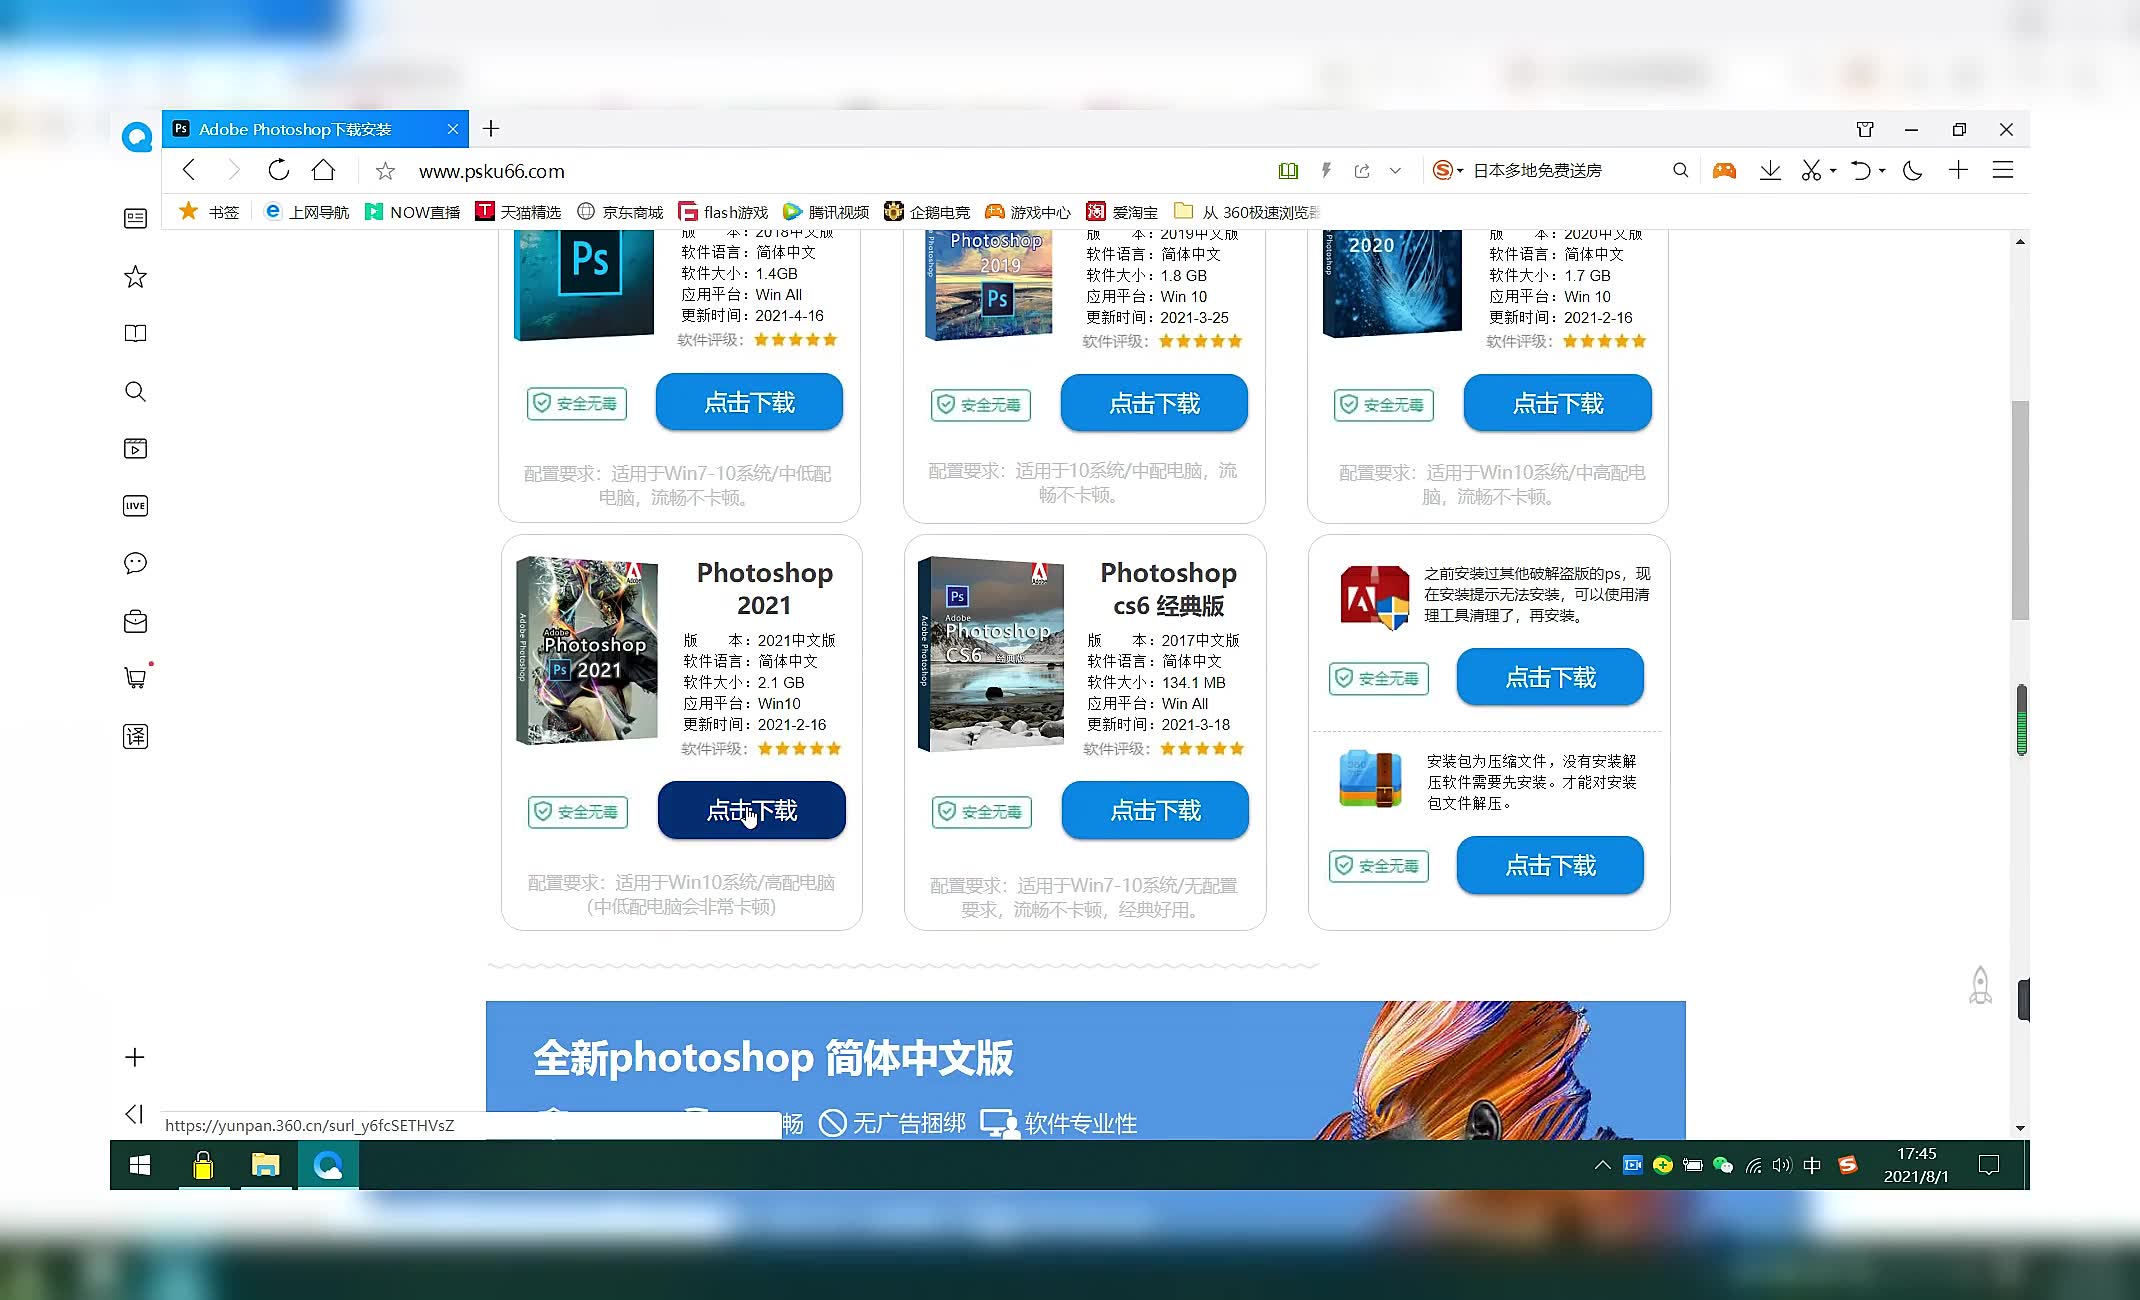Open the 书签 bookmarks item
Viewport: 2140px width, 1300px height.
point(209,212)
